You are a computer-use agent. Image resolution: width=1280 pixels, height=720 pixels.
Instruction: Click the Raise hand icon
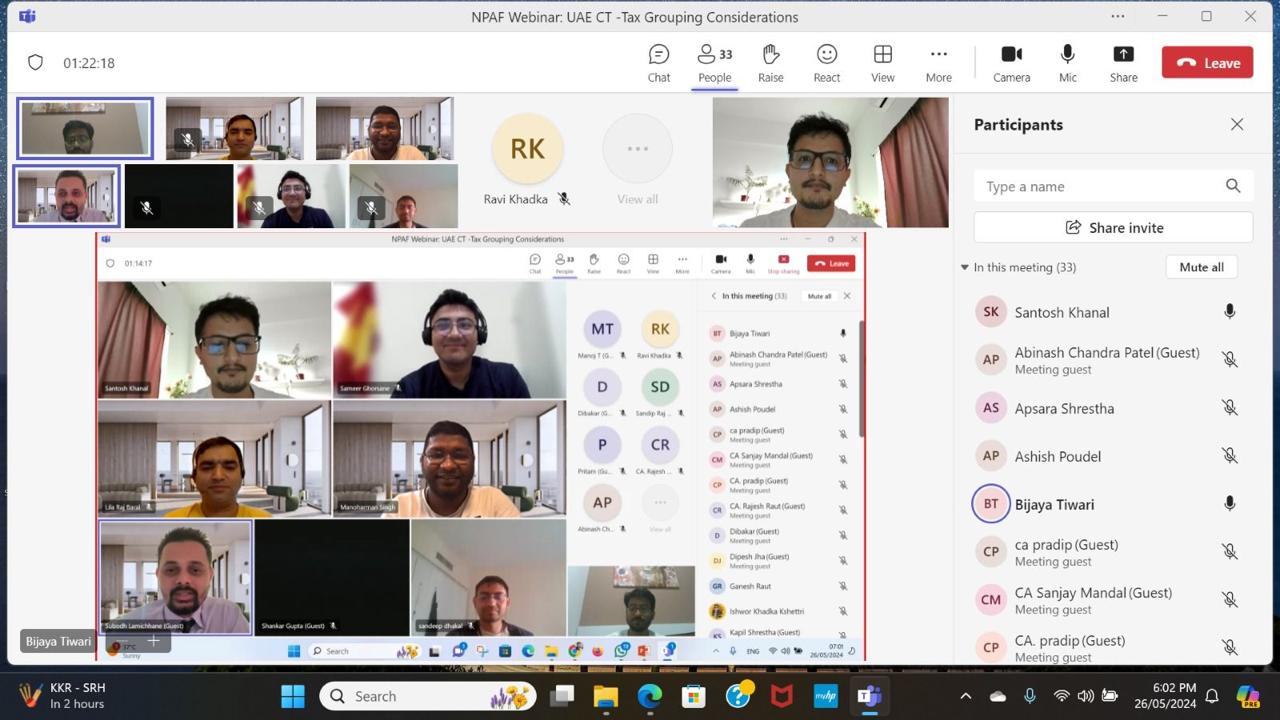770,63
